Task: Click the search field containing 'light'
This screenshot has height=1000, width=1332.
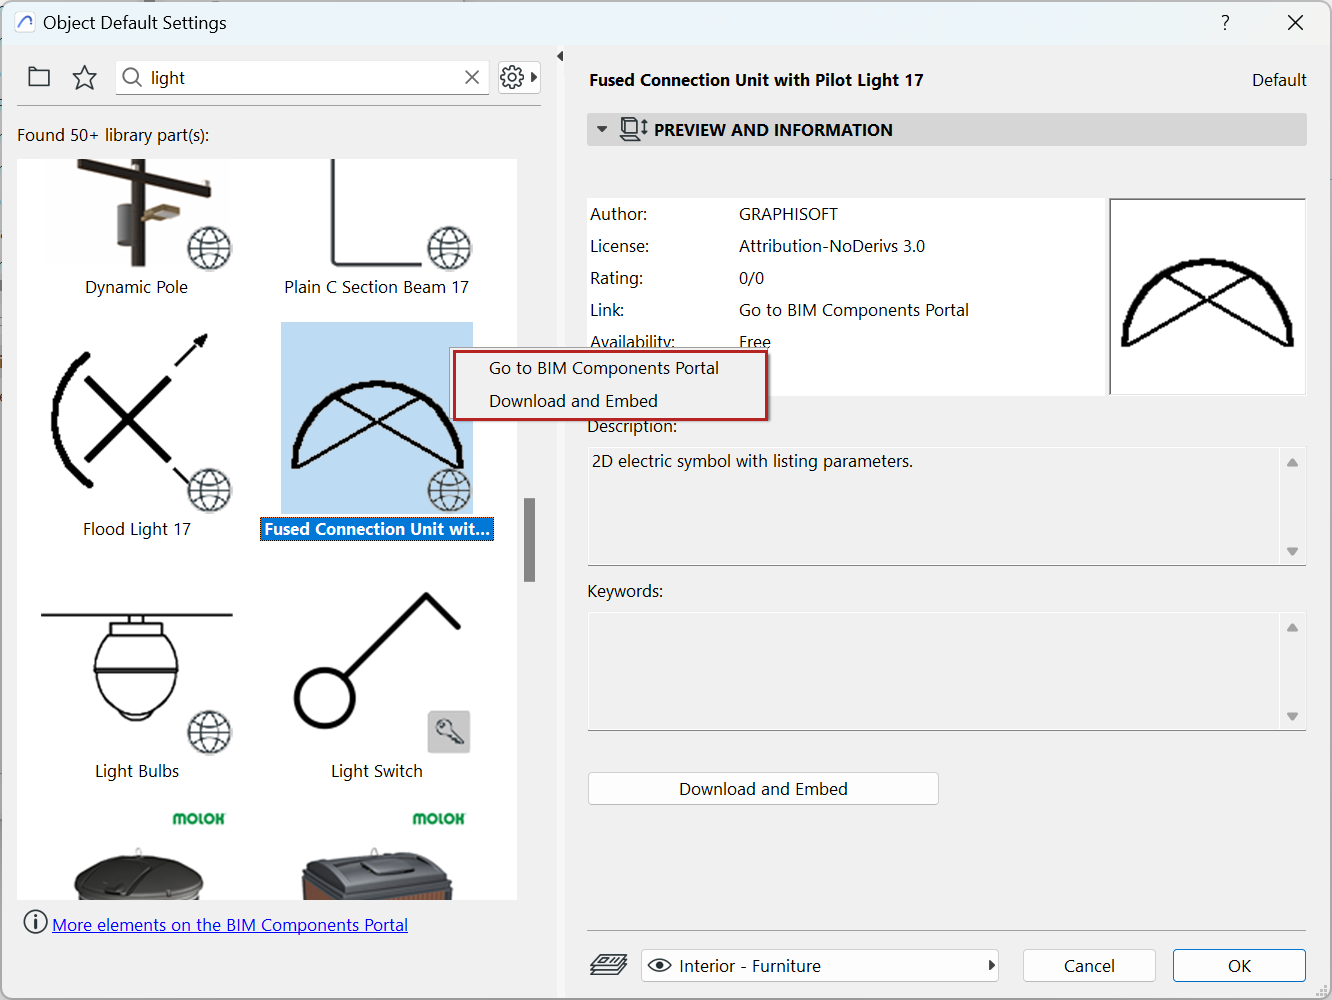Action: (x=302, y=77)
